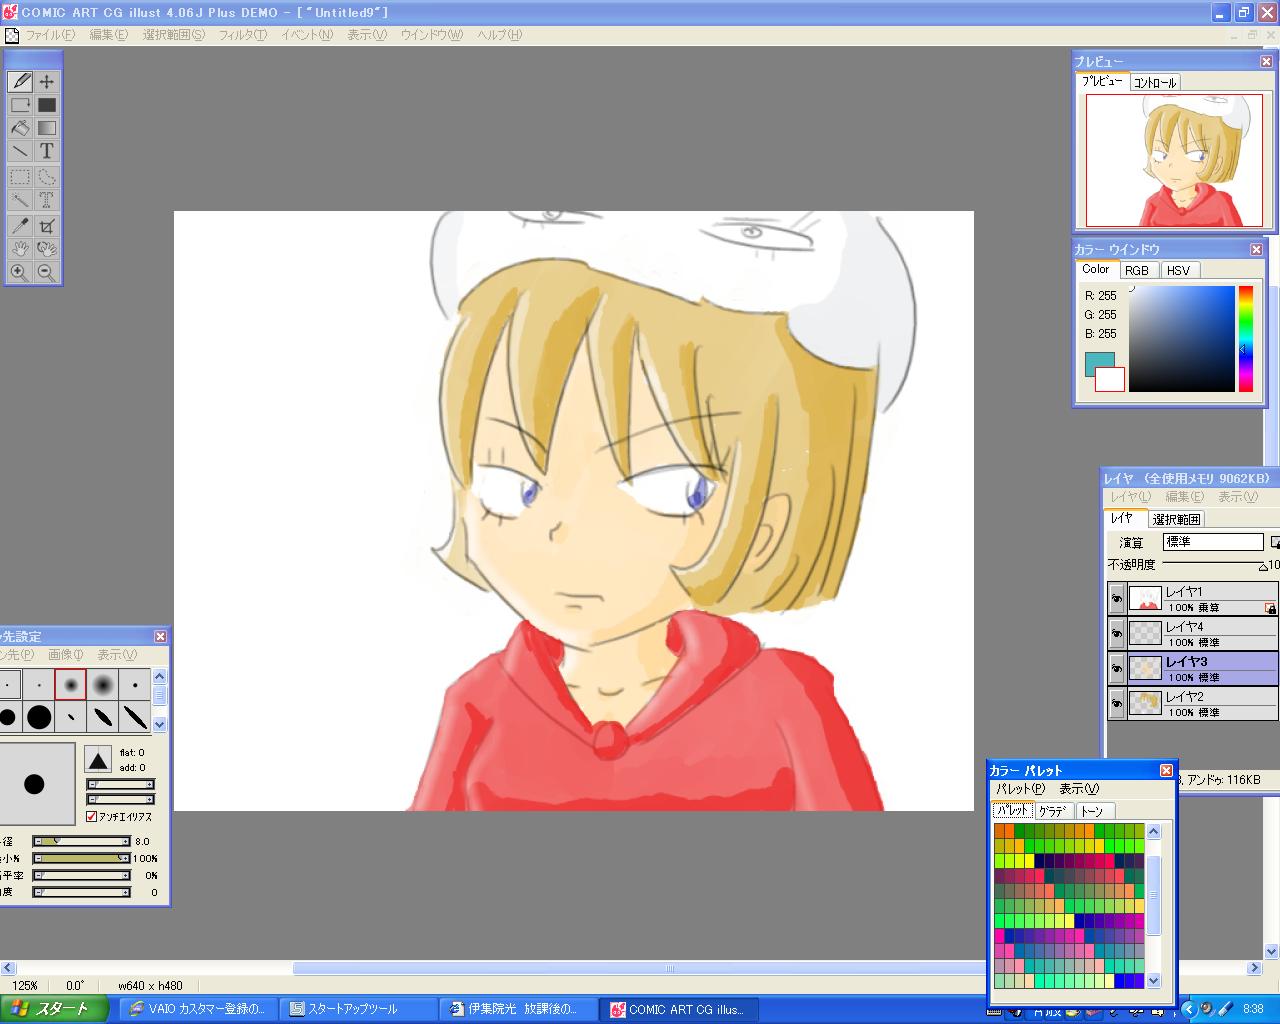The height and width of the screenshot is (1024, 1280).
Task: Open the VAIO カスタマー登録 taskbar button
Action: tap(200, 1009)
